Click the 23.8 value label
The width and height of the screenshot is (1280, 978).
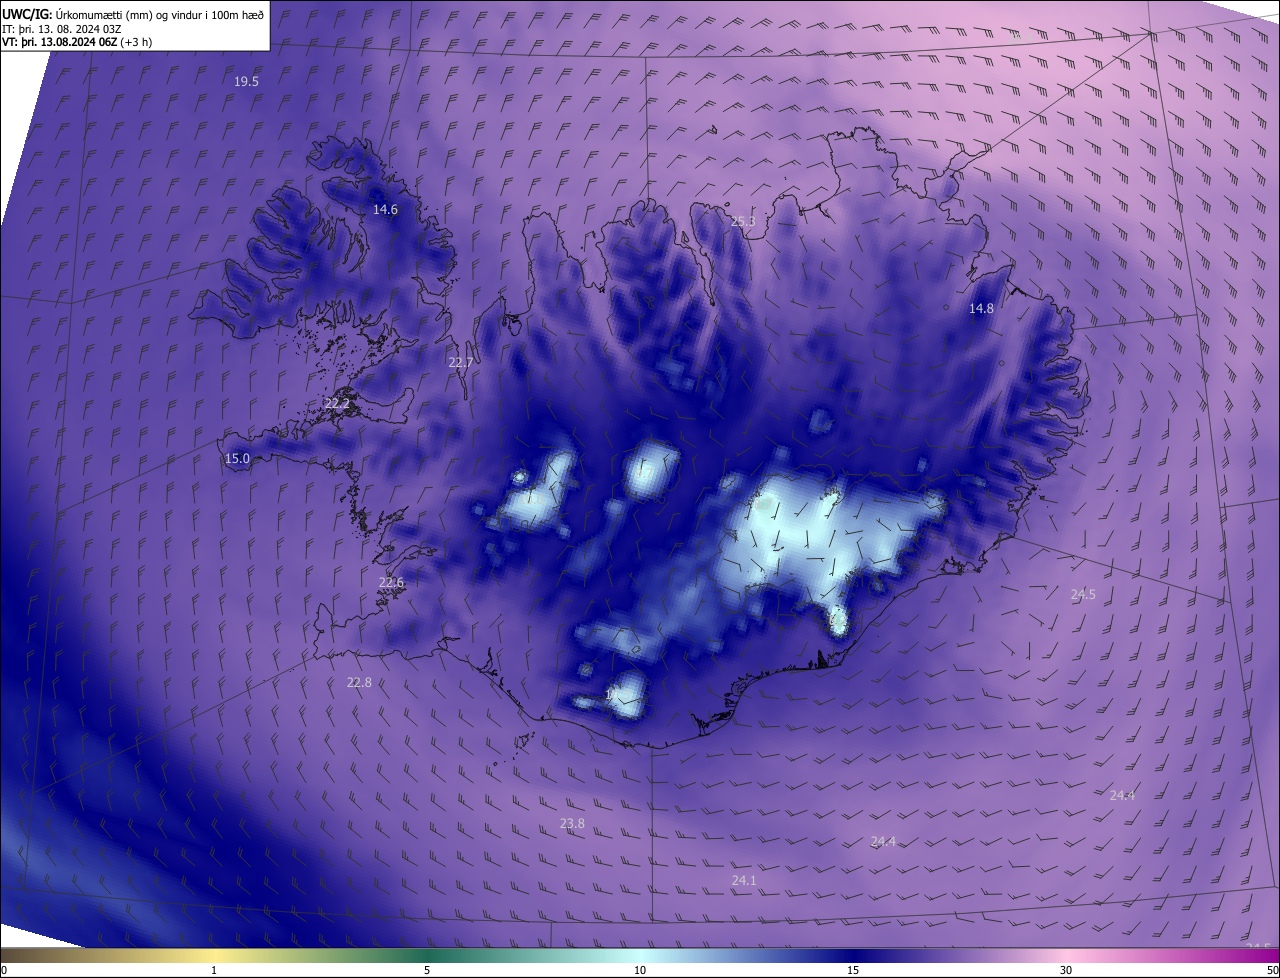pyautogui.click(x=572, y=824)
